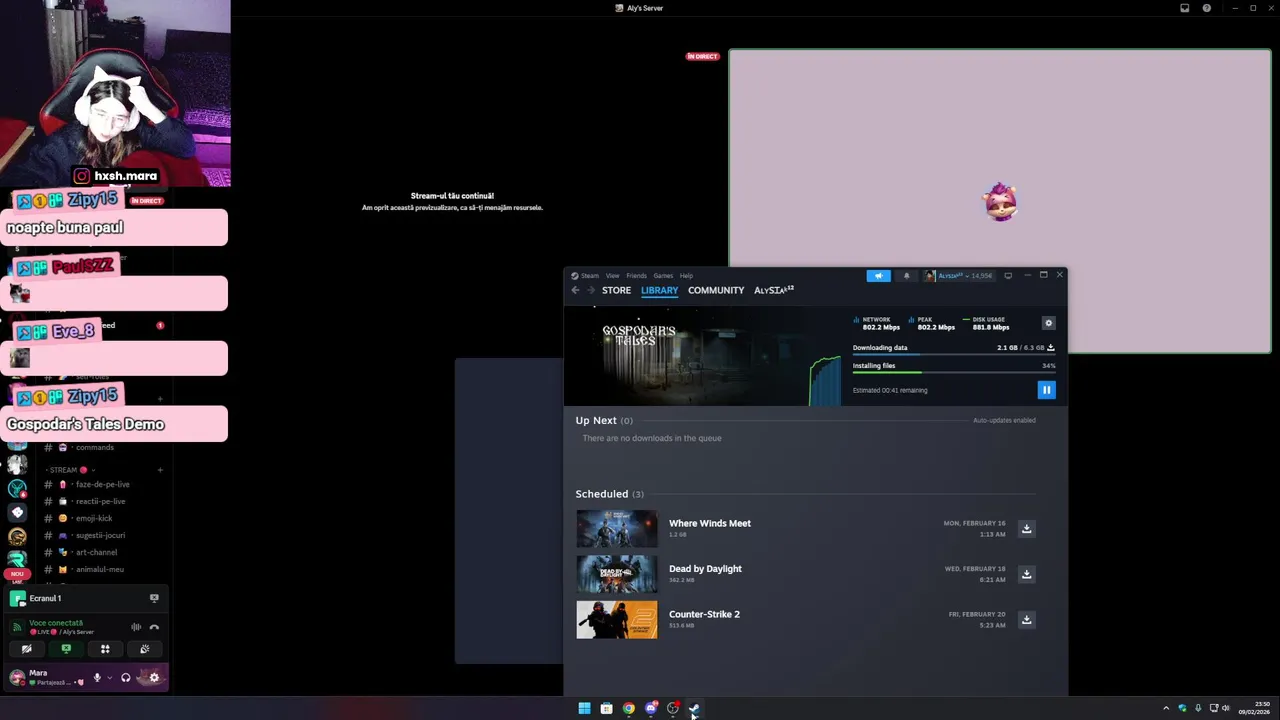Screen dimensions: 1280x720
Task: Open Discord user settings gear
Action: 154,677
